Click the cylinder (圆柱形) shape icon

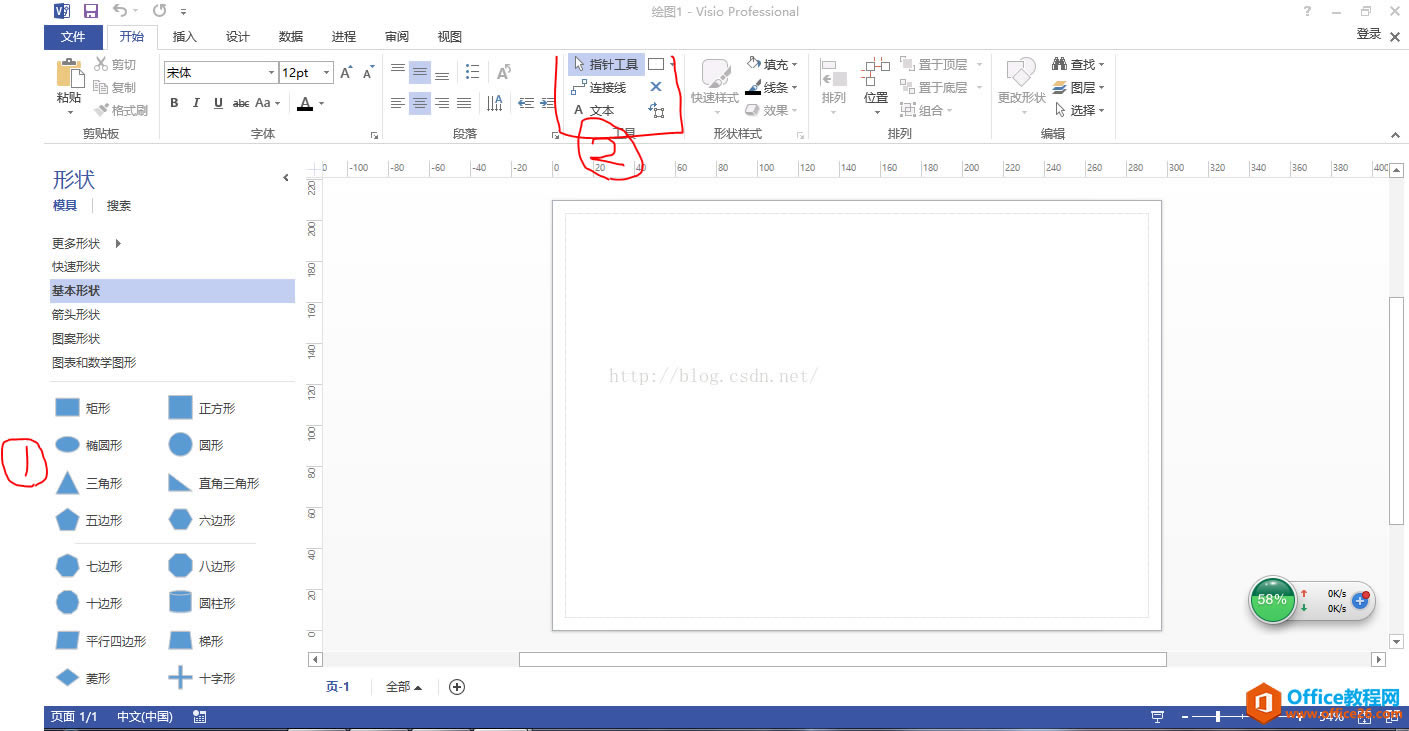pyautogui.click(x=180, y=603)
